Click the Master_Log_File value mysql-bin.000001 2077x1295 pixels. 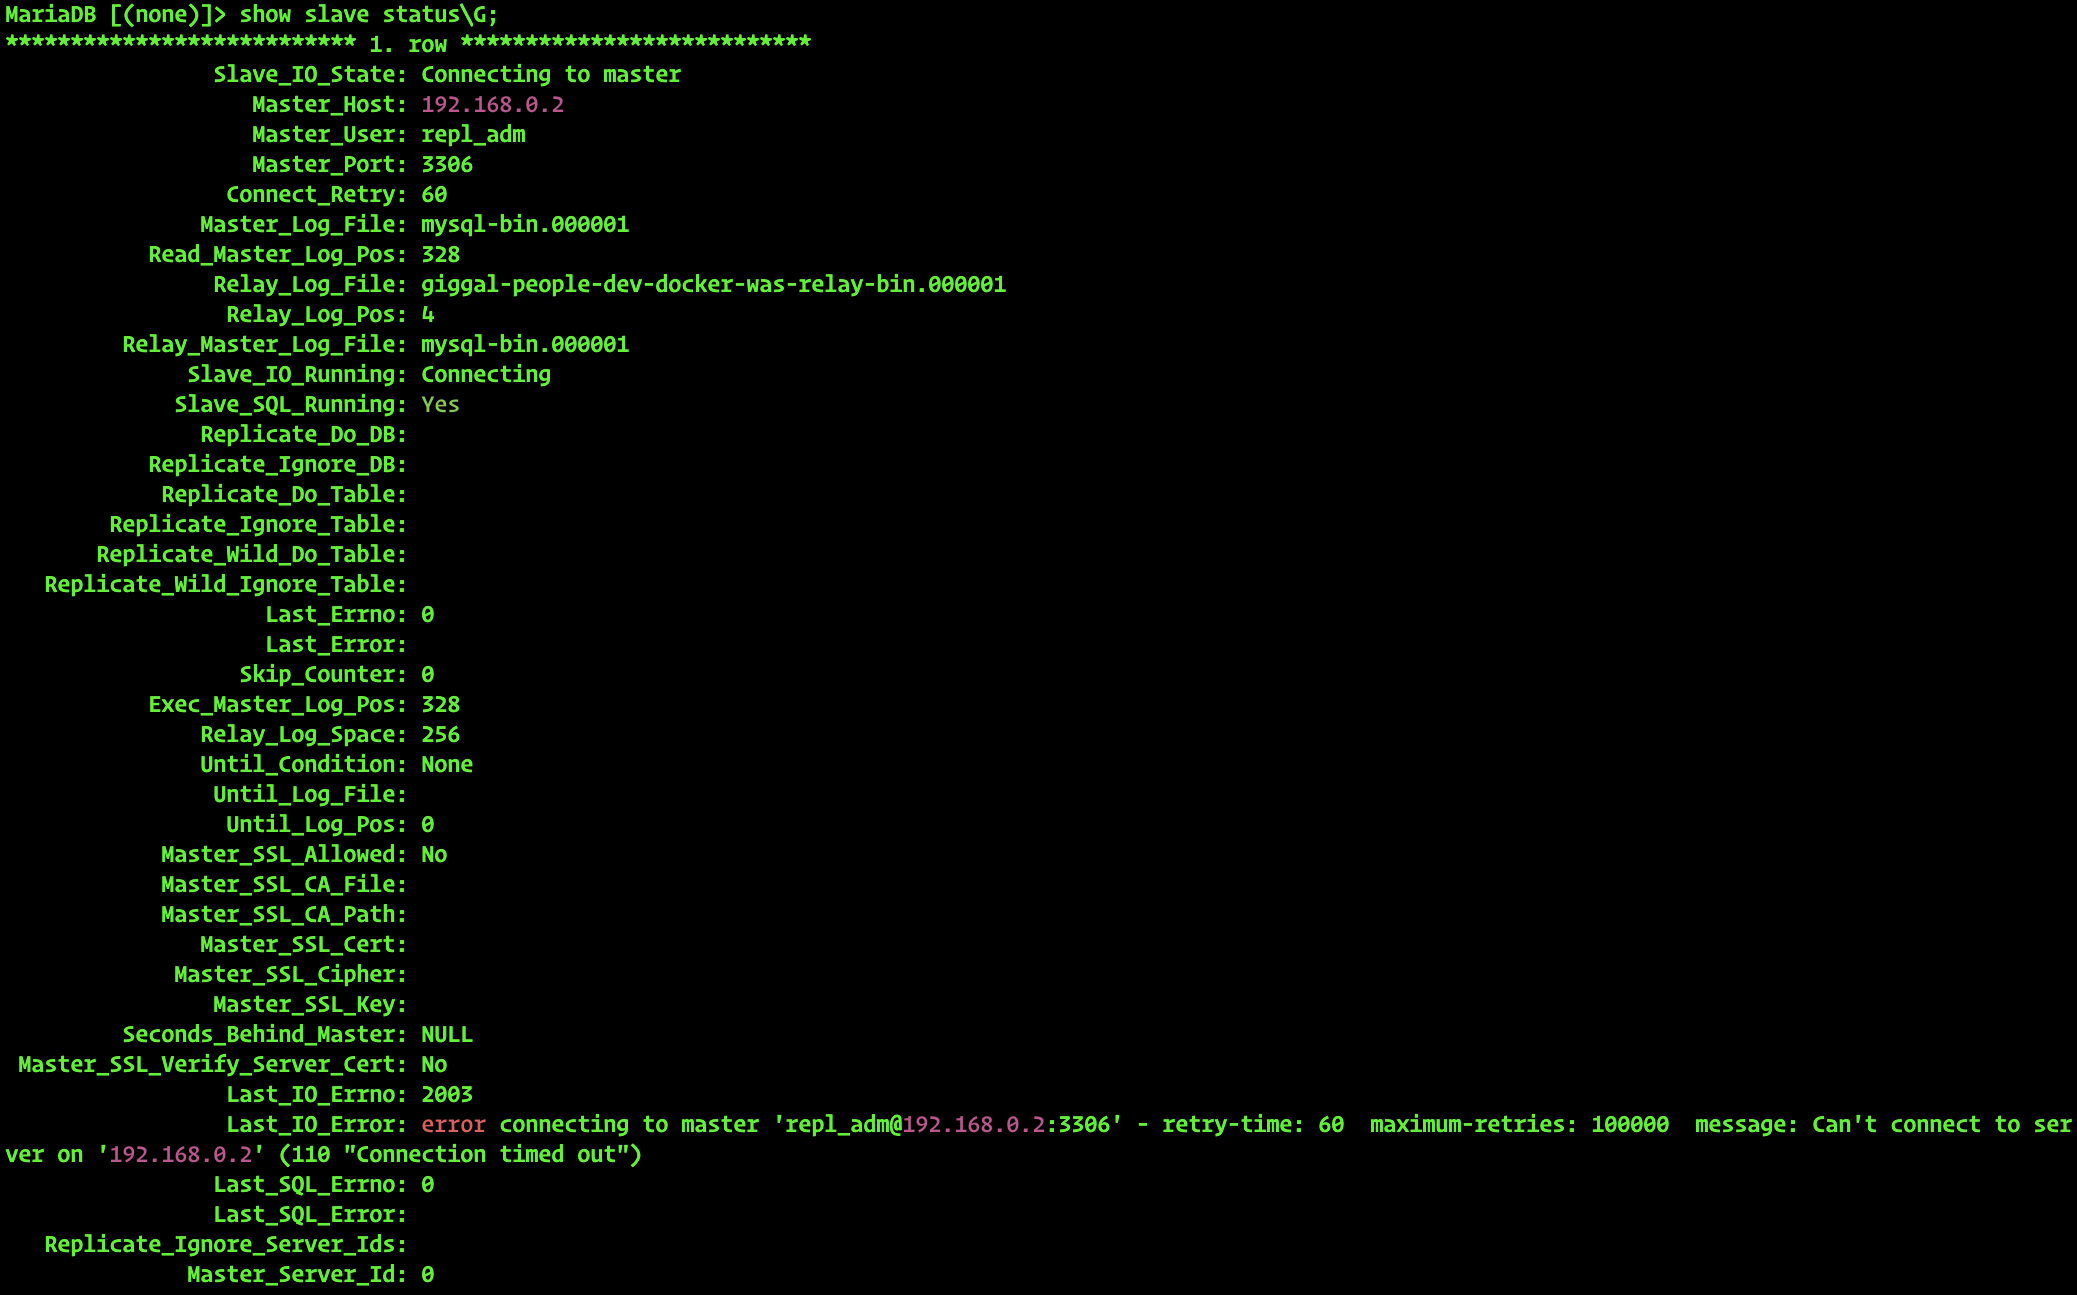524,225
